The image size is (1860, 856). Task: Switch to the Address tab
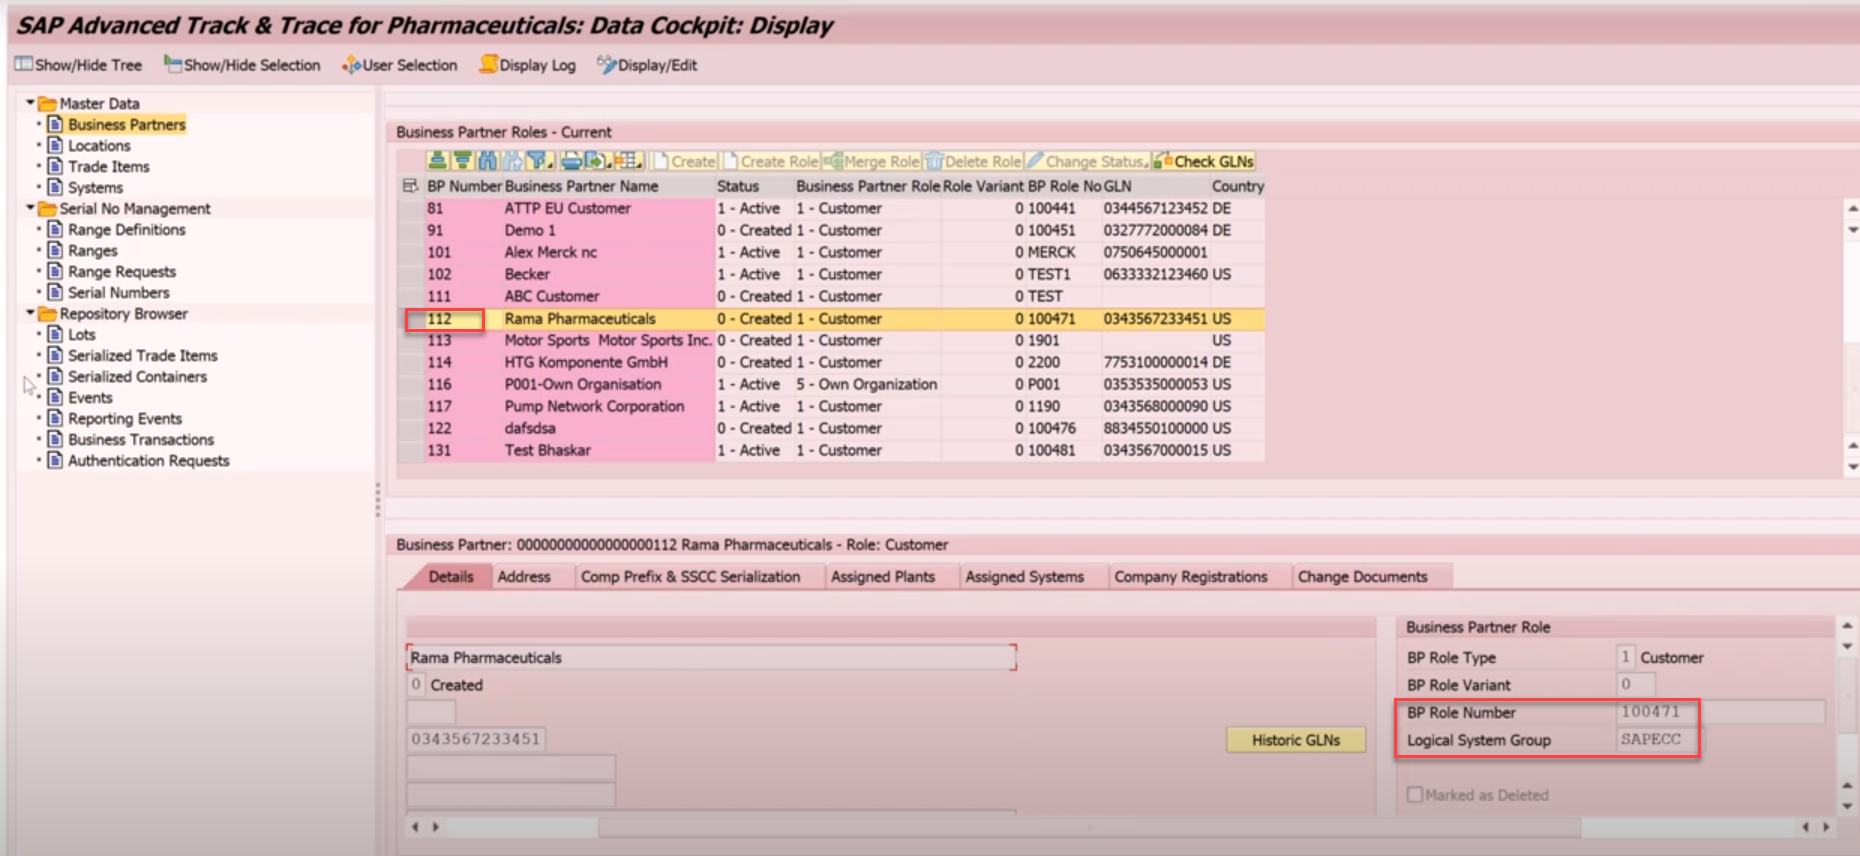(524, 577)
